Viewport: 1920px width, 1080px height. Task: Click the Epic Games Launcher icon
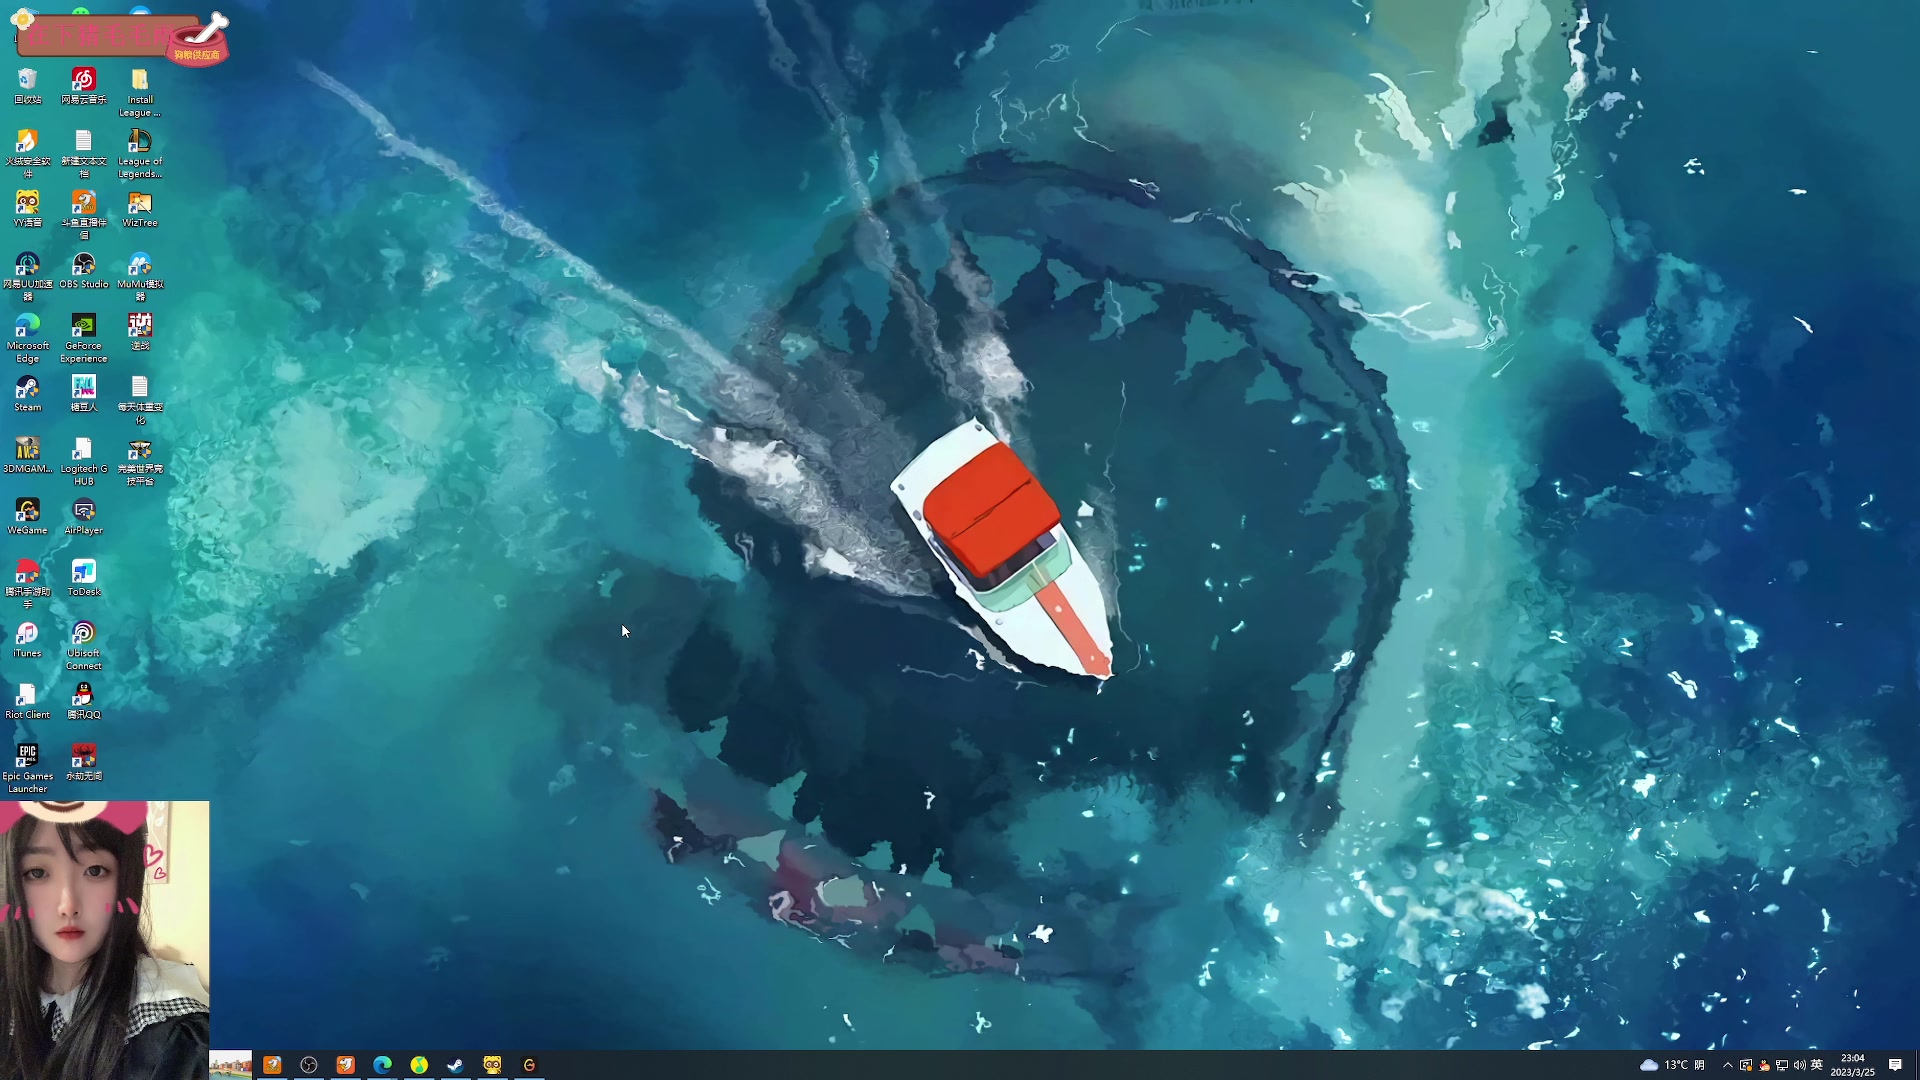point(27,757)
